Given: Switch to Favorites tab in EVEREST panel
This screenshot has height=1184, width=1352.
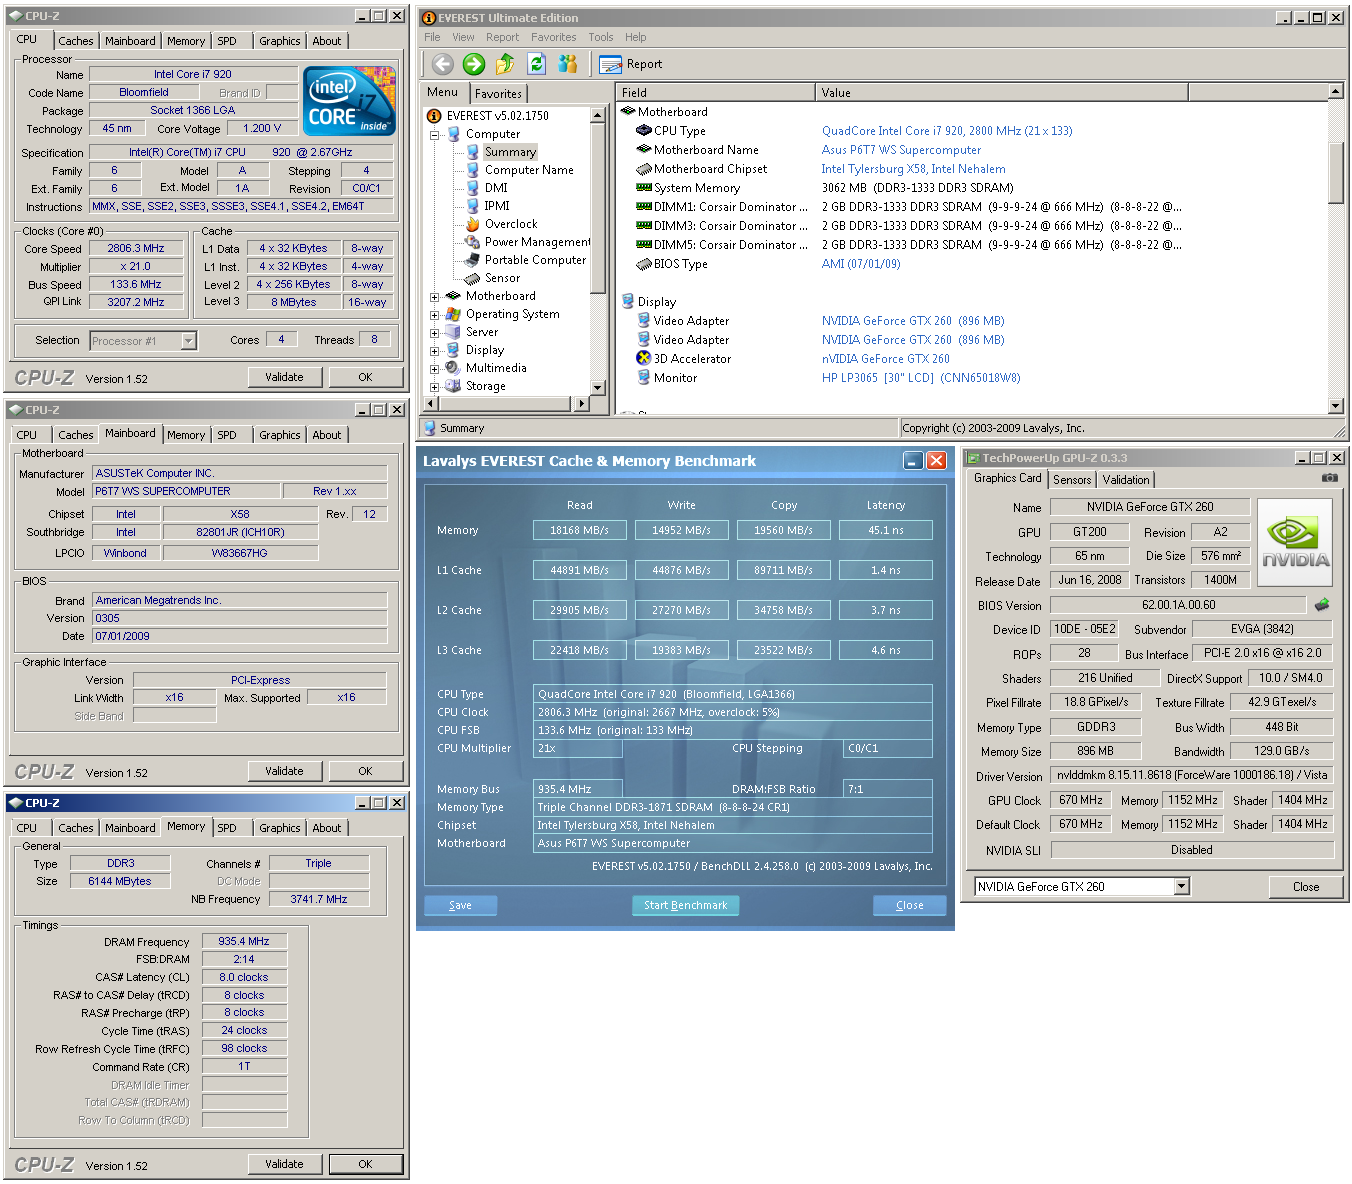Looking at the screenshot, I should (498, 93).
